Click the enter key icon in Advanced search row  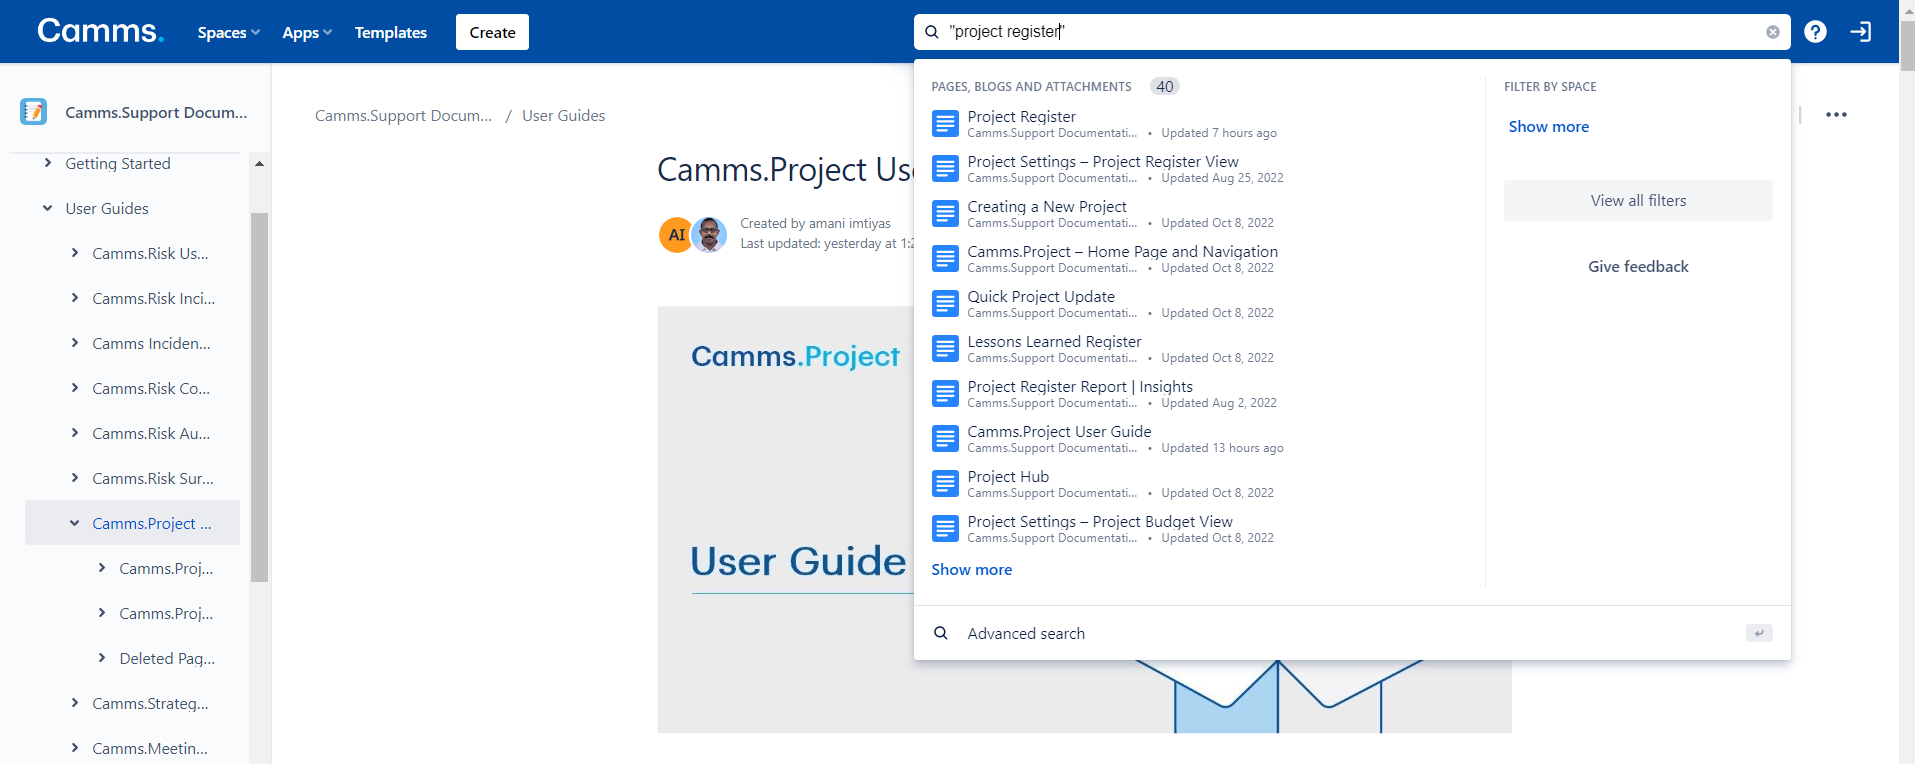[x=1759, y=633]
